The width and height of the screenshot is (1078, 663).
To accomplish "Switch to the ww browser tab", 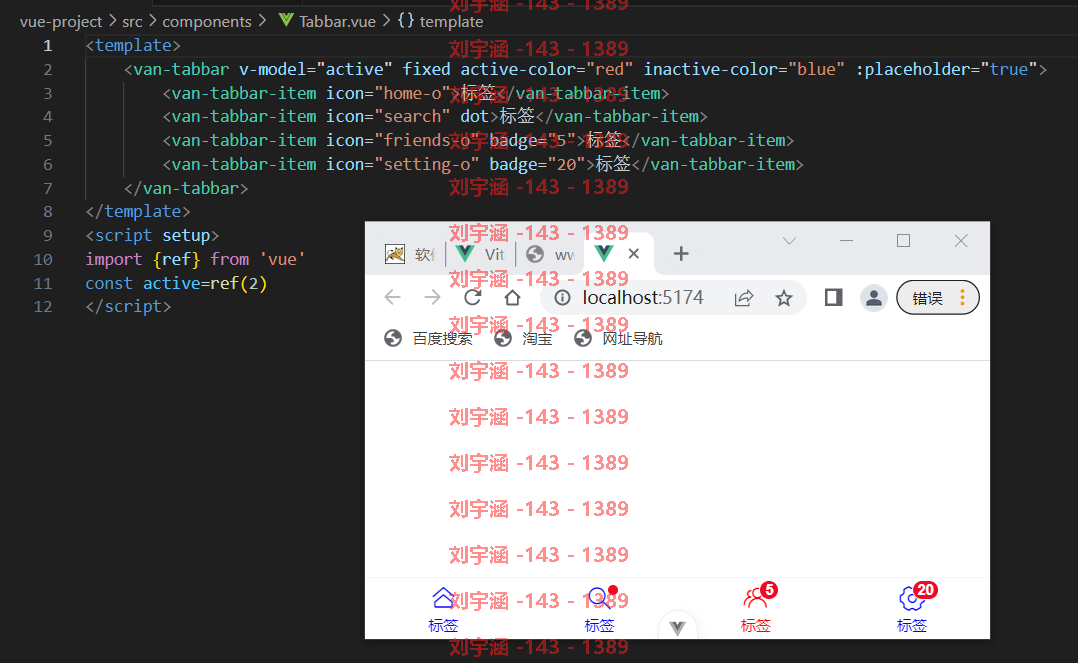I will click(550, 254).
